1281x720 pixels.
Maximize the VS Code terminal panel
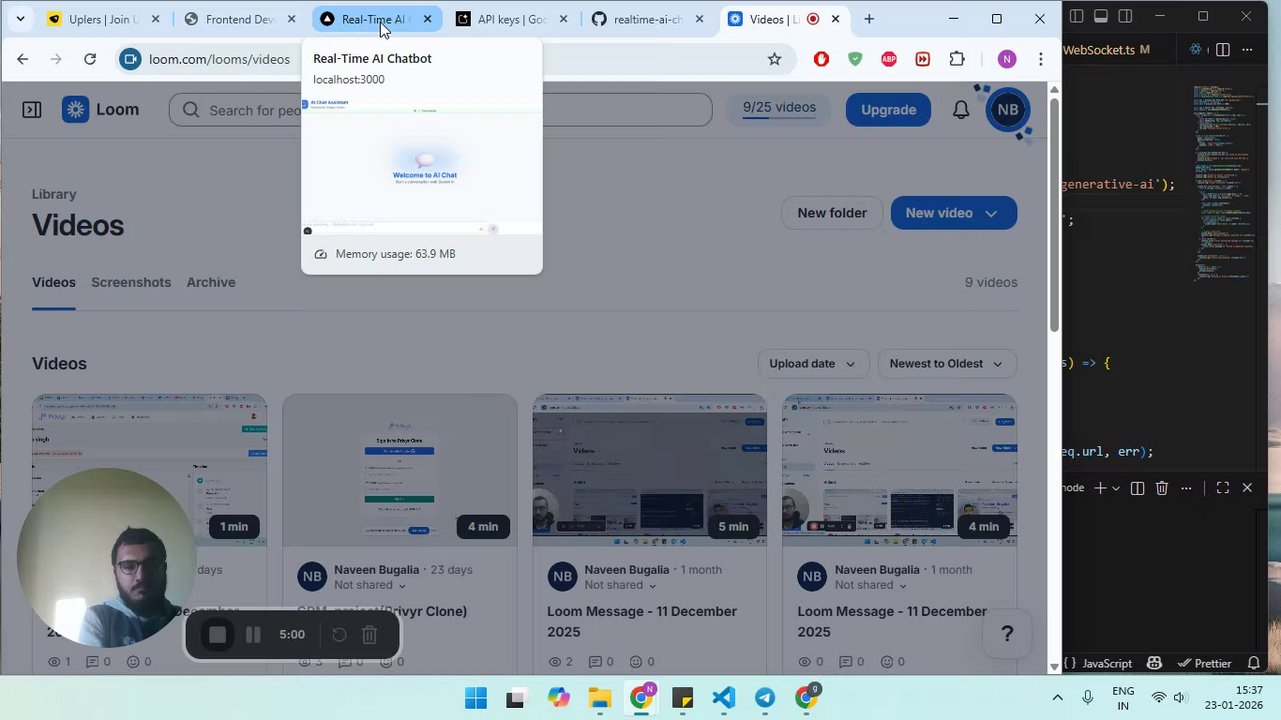click(1223, 488)
